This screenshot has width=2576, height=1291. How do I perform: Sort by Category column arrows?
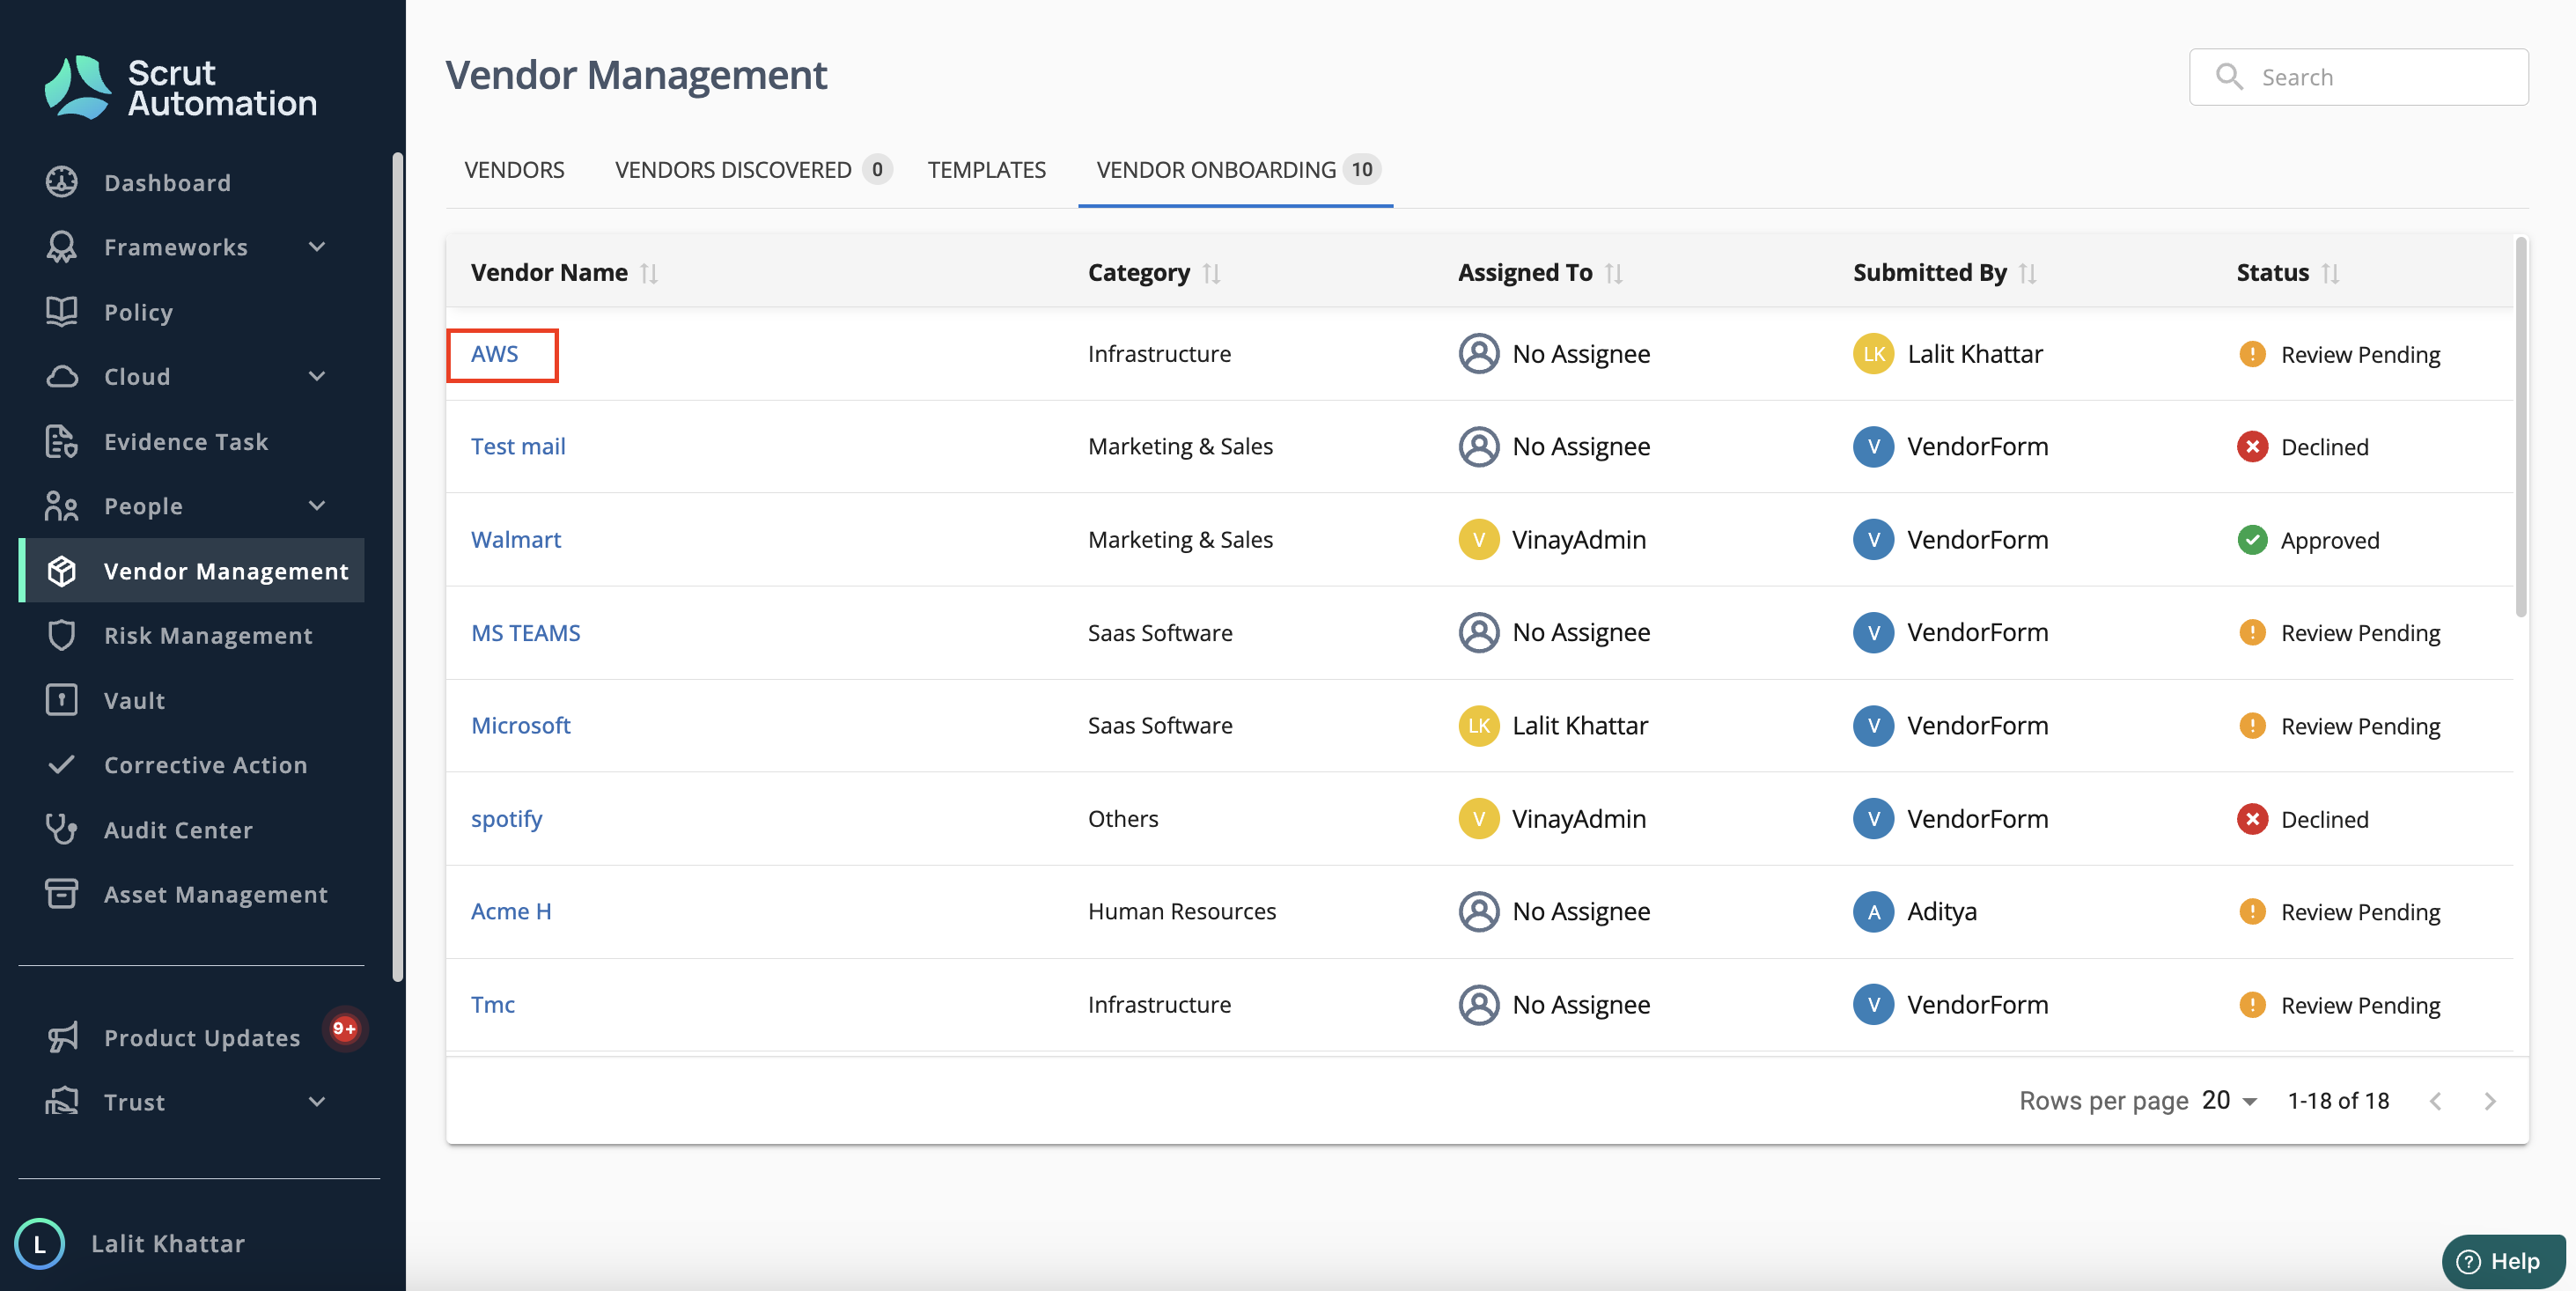click(x=1211, y=273)
